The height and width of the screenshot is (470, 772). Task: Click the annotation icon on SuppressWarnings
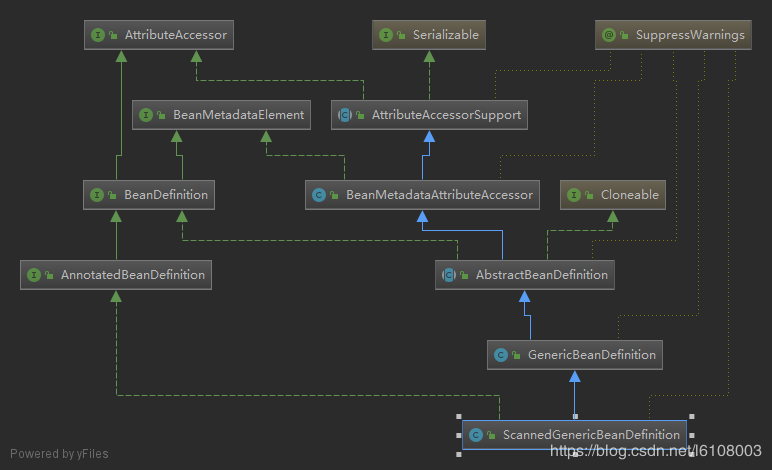coord(609,35)
